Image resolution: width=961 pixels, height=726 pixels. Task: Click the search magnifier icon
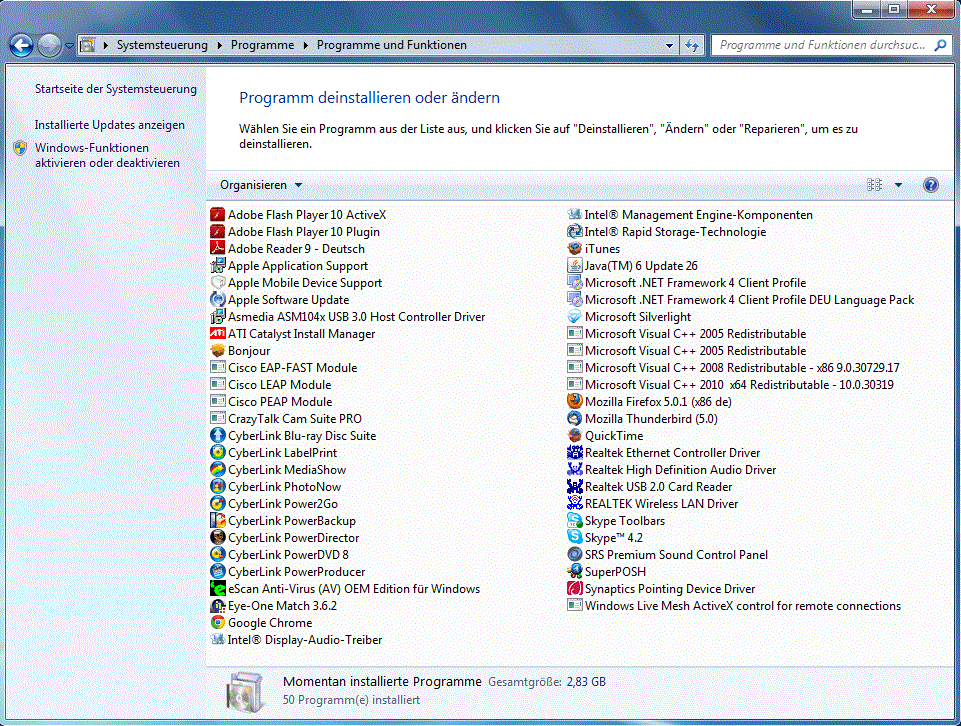[940, 45]
